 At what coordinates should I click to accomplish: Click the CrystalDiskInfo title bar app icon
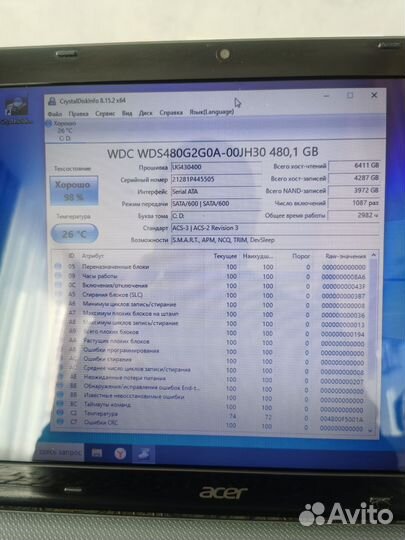pyautogui.click(x=52, y=101)
